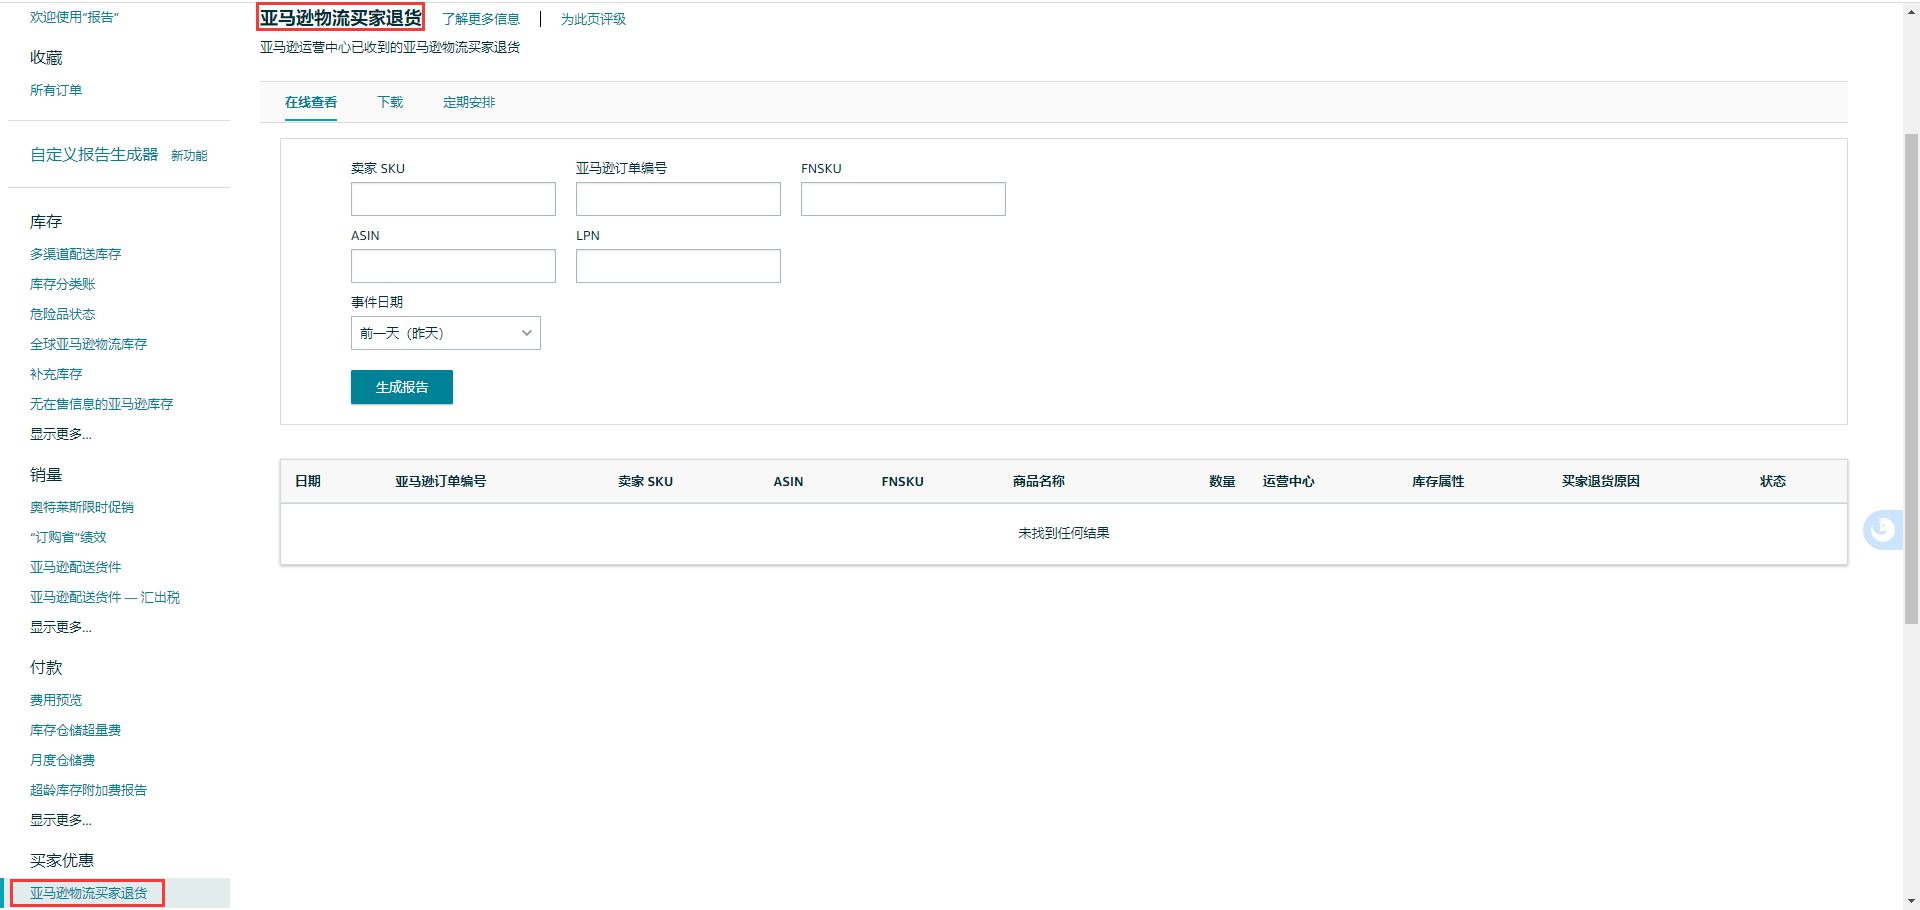Image resolution: width=1920 pixels, height=910 pixels.
Task: Click the 为此页评级 link
Action: coord(593,19)
